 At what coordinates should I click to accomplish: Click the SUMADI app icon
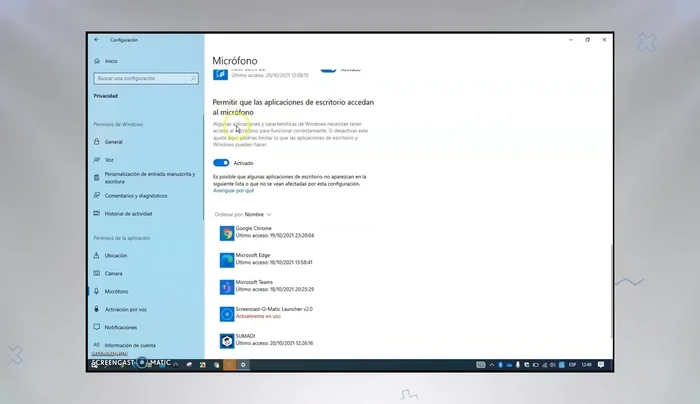(x=227, y=341)
